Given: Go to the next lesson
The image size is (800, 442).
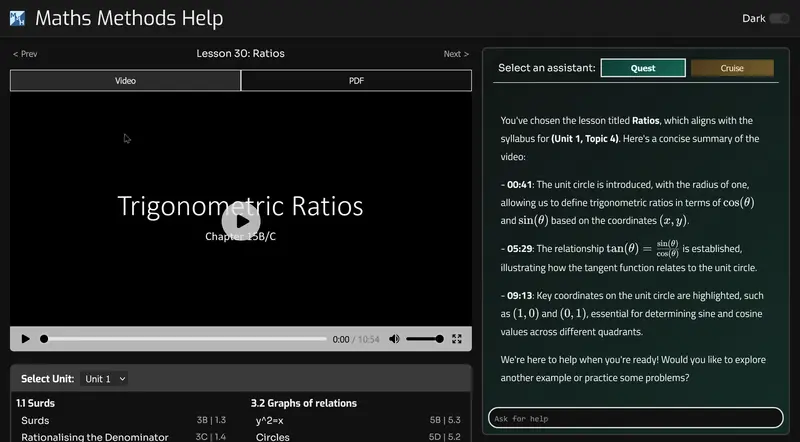Looking at the screenshot, I should pos(456,54).
